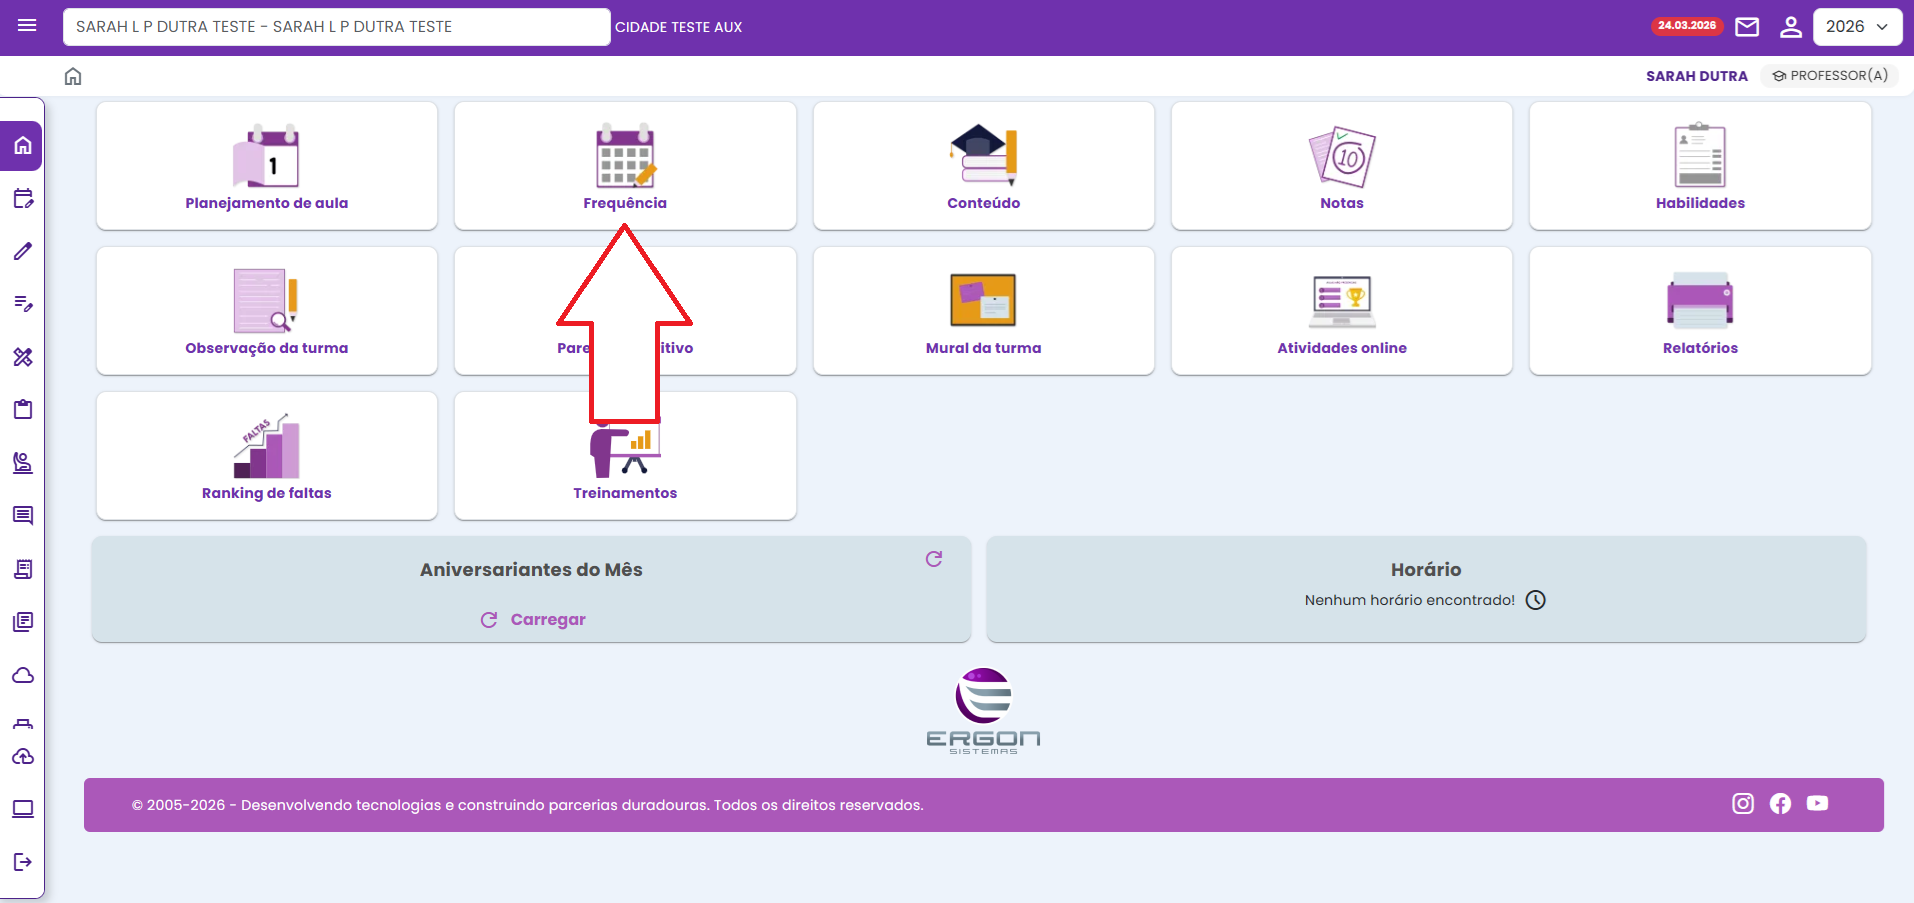Click the PROFESSOR(A) role badge
1914x903 pixels.
coord(1830,76)
